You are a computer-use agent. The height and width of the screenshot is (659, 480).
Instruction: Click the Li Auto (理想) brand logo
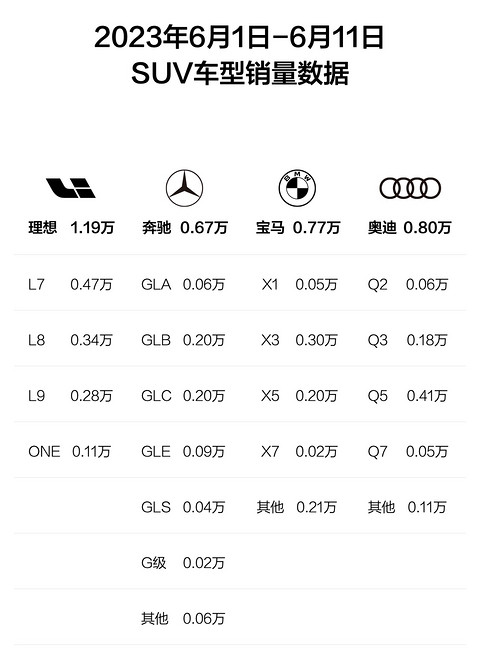point(71,188)
